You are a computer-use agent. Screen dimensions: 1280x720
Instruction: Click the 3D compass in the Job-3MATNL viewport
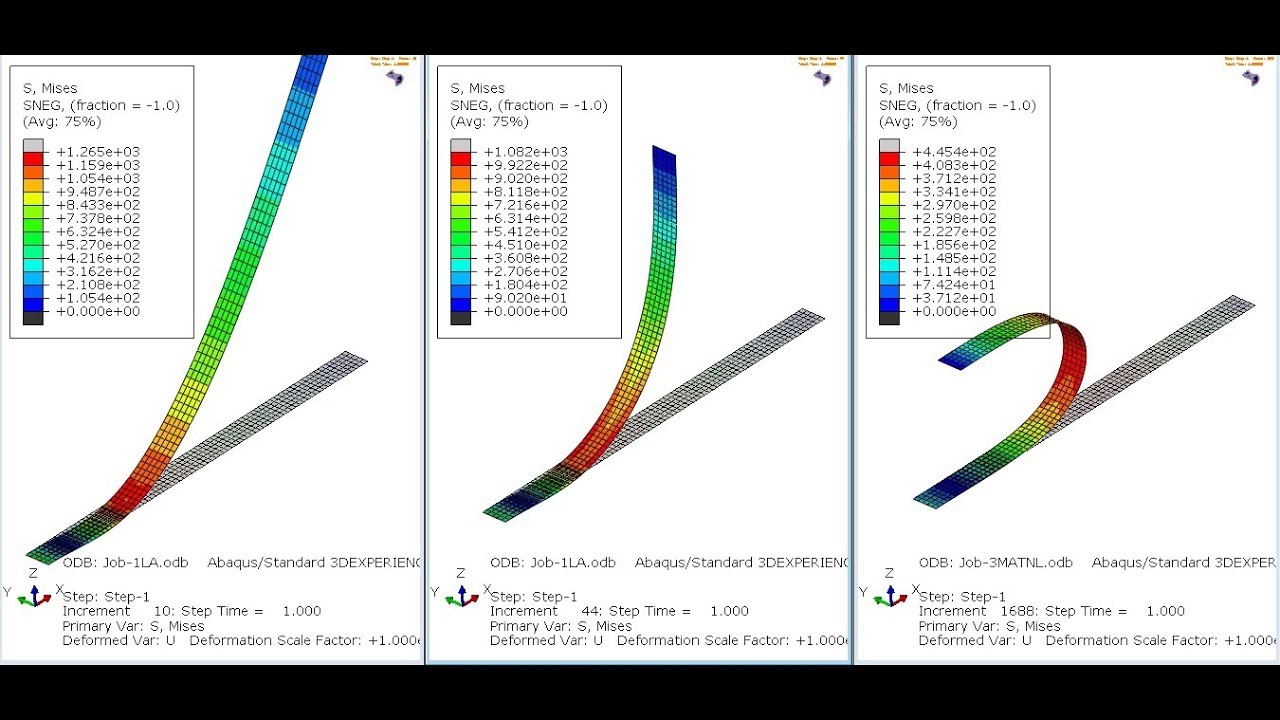[1251, 77]
